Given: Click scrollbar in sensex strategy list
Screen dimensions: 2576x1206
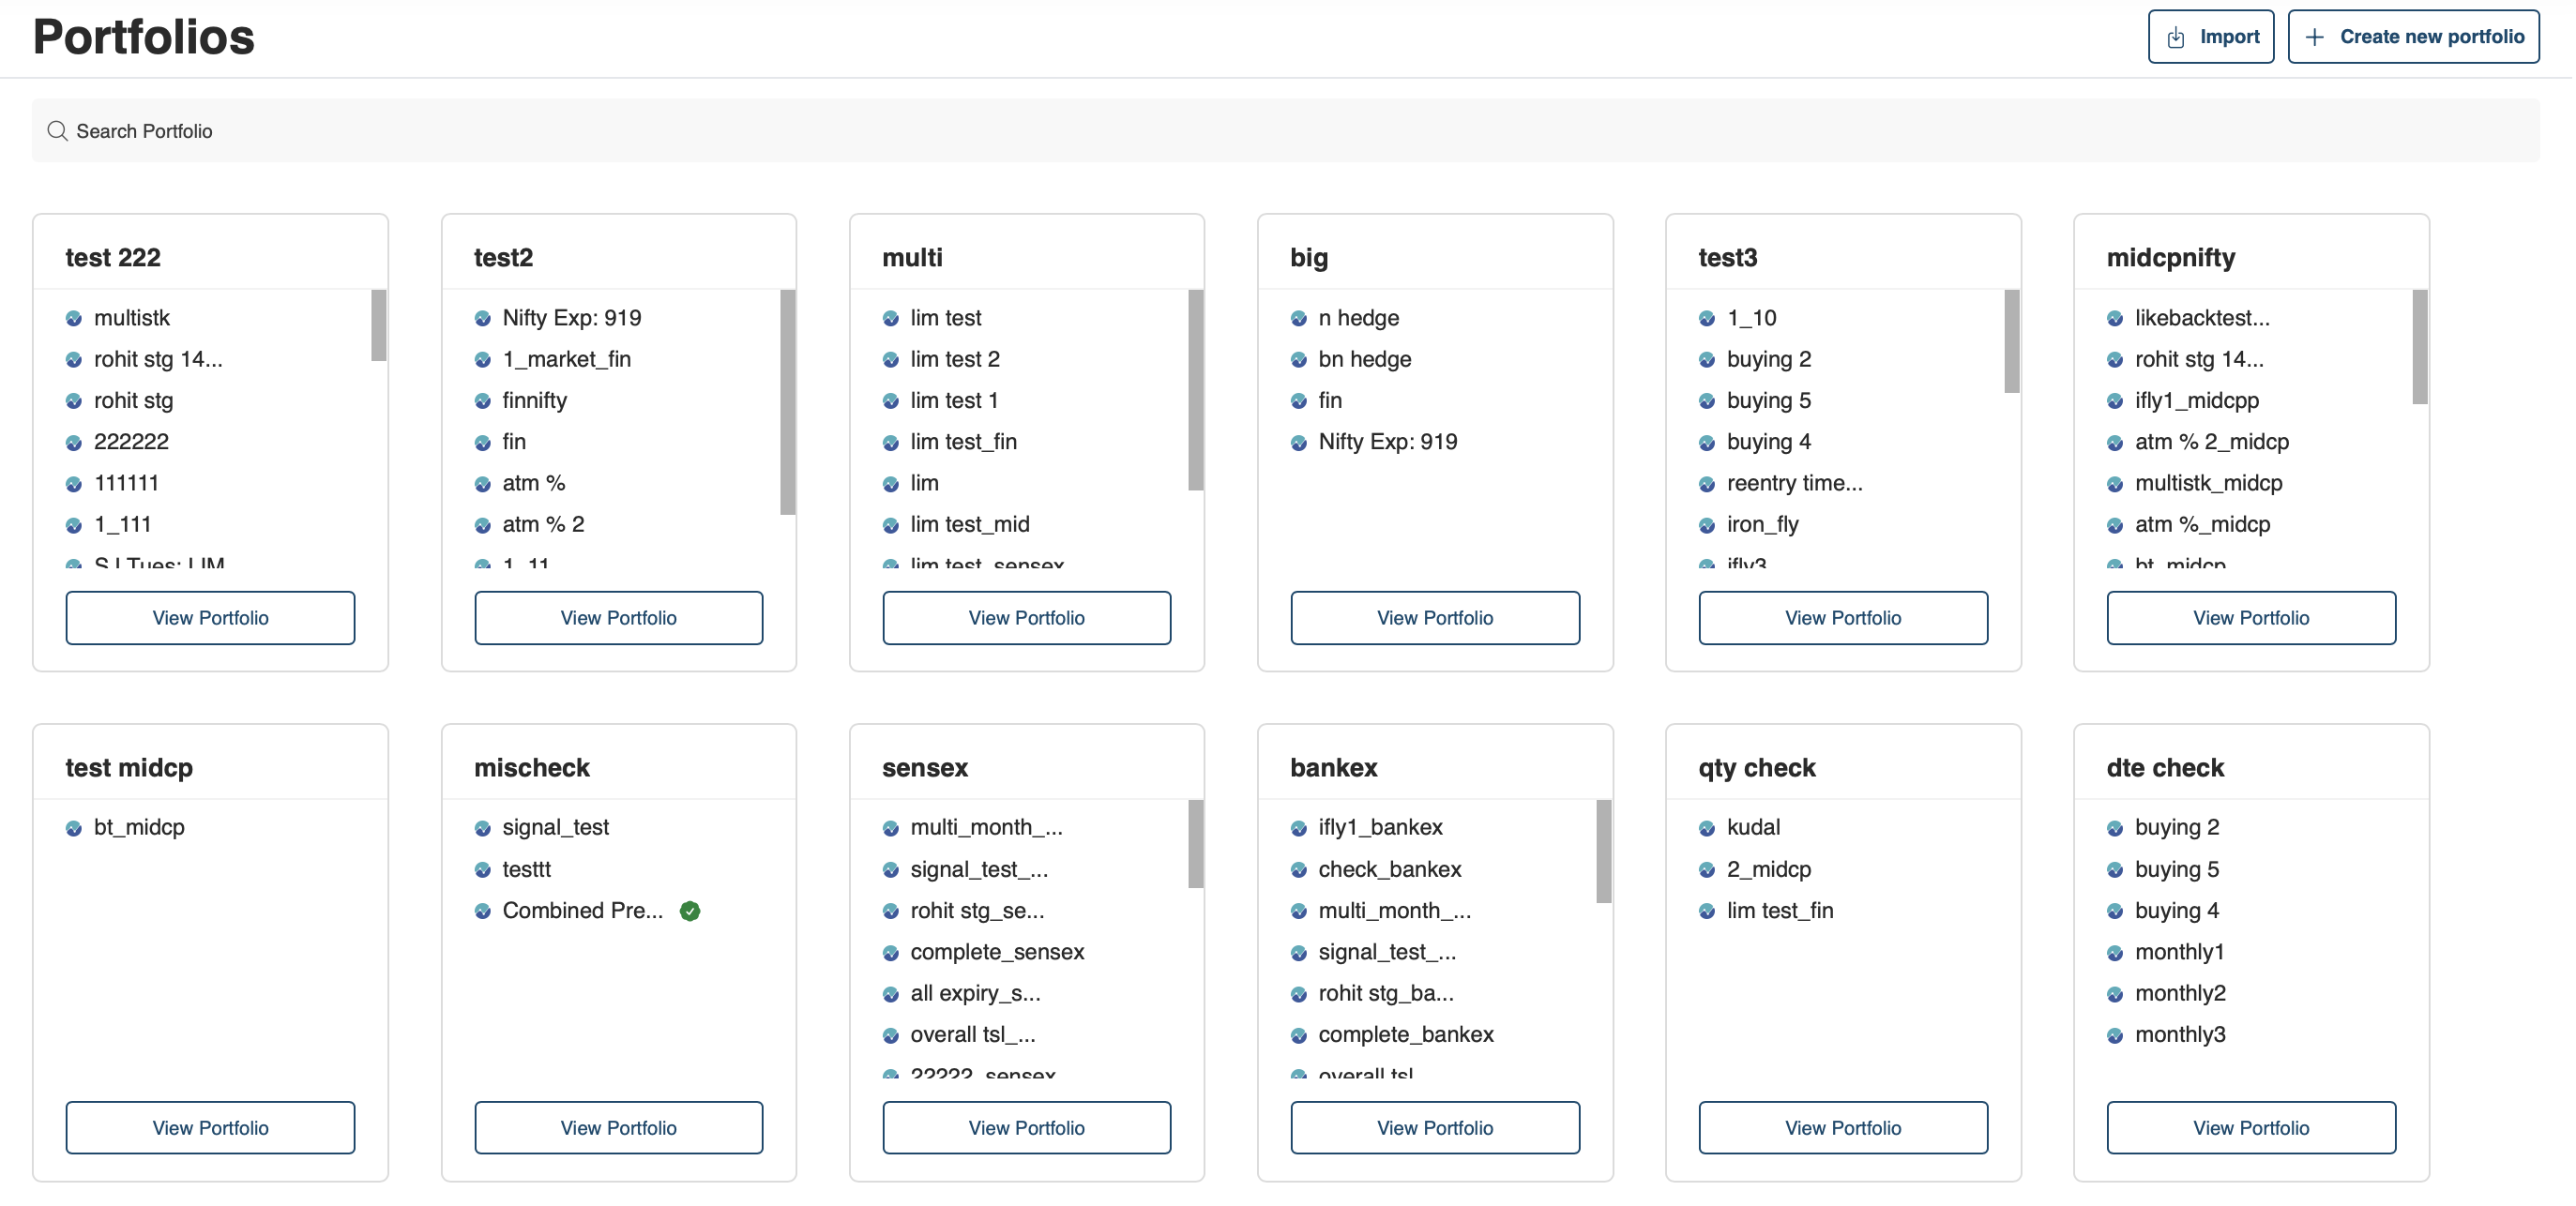Looking at the screenshot, I should [1195, 843].
